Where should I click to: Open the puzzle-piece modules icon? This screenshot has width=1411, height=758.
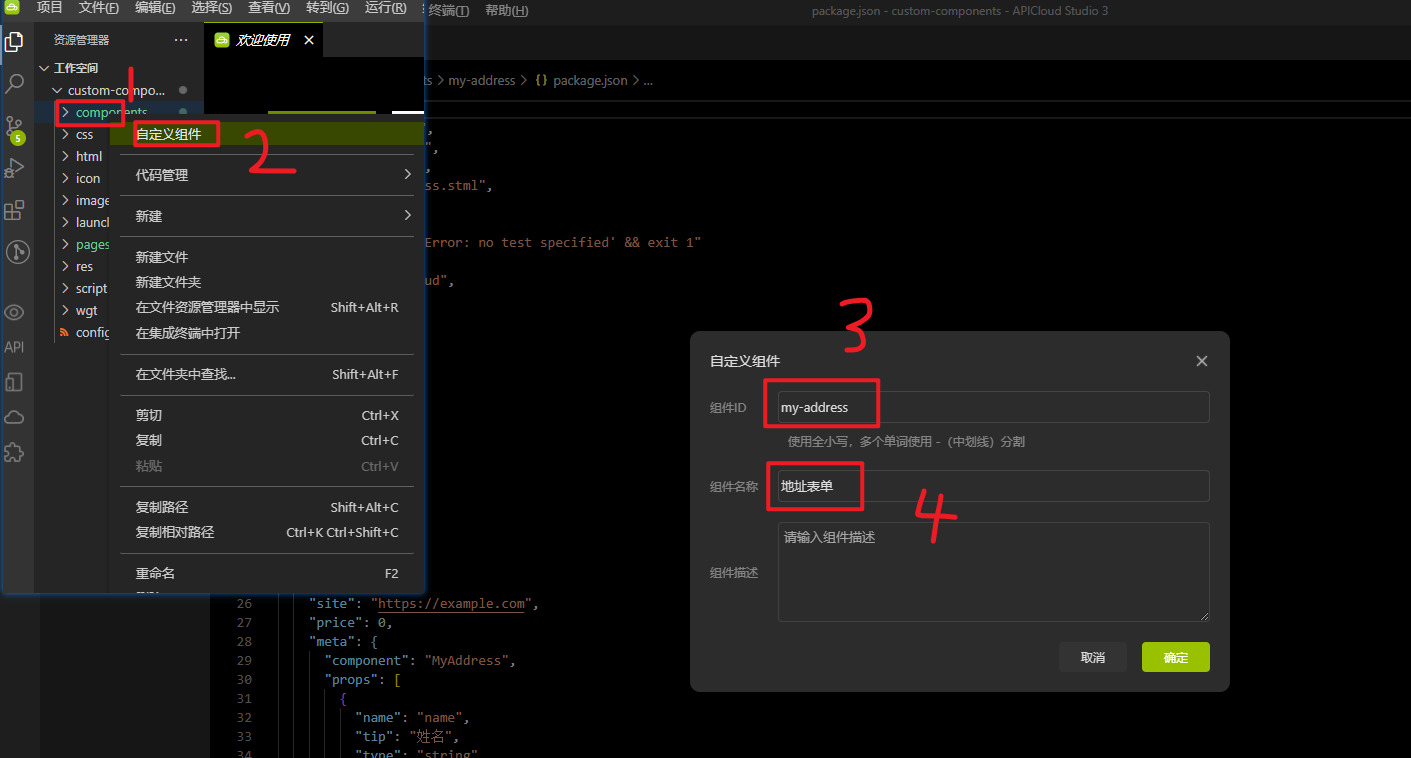[14, 452]
